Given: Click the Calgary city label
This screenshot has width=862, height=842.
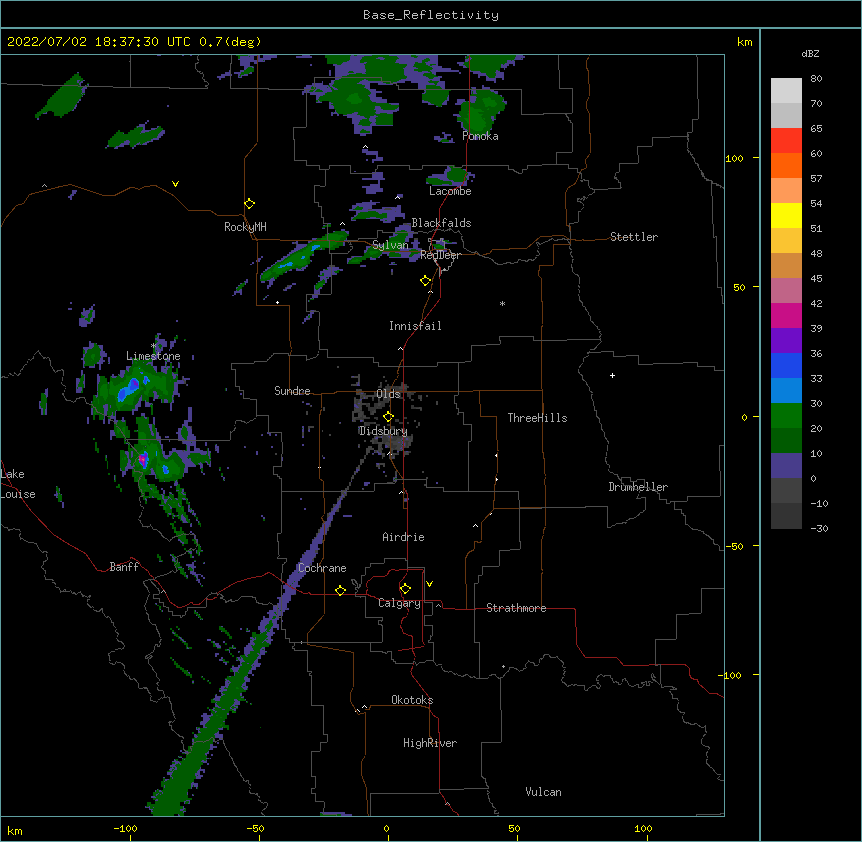Looking at the screenshot, I should click(x=400, y=603).
